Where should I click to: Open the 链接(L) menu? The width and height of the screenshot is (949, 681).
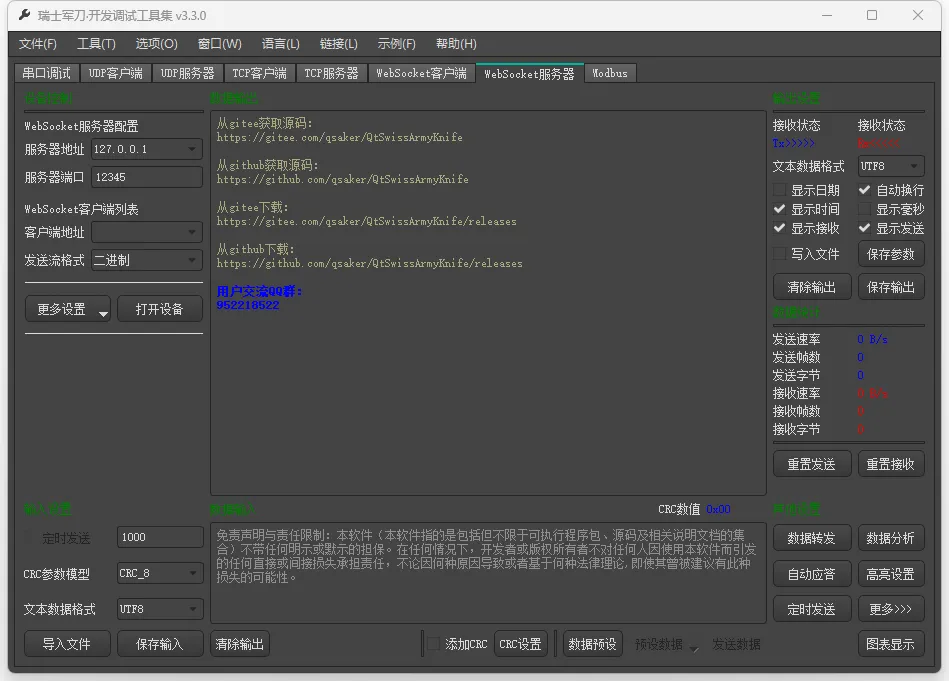(x=338, y=44)
